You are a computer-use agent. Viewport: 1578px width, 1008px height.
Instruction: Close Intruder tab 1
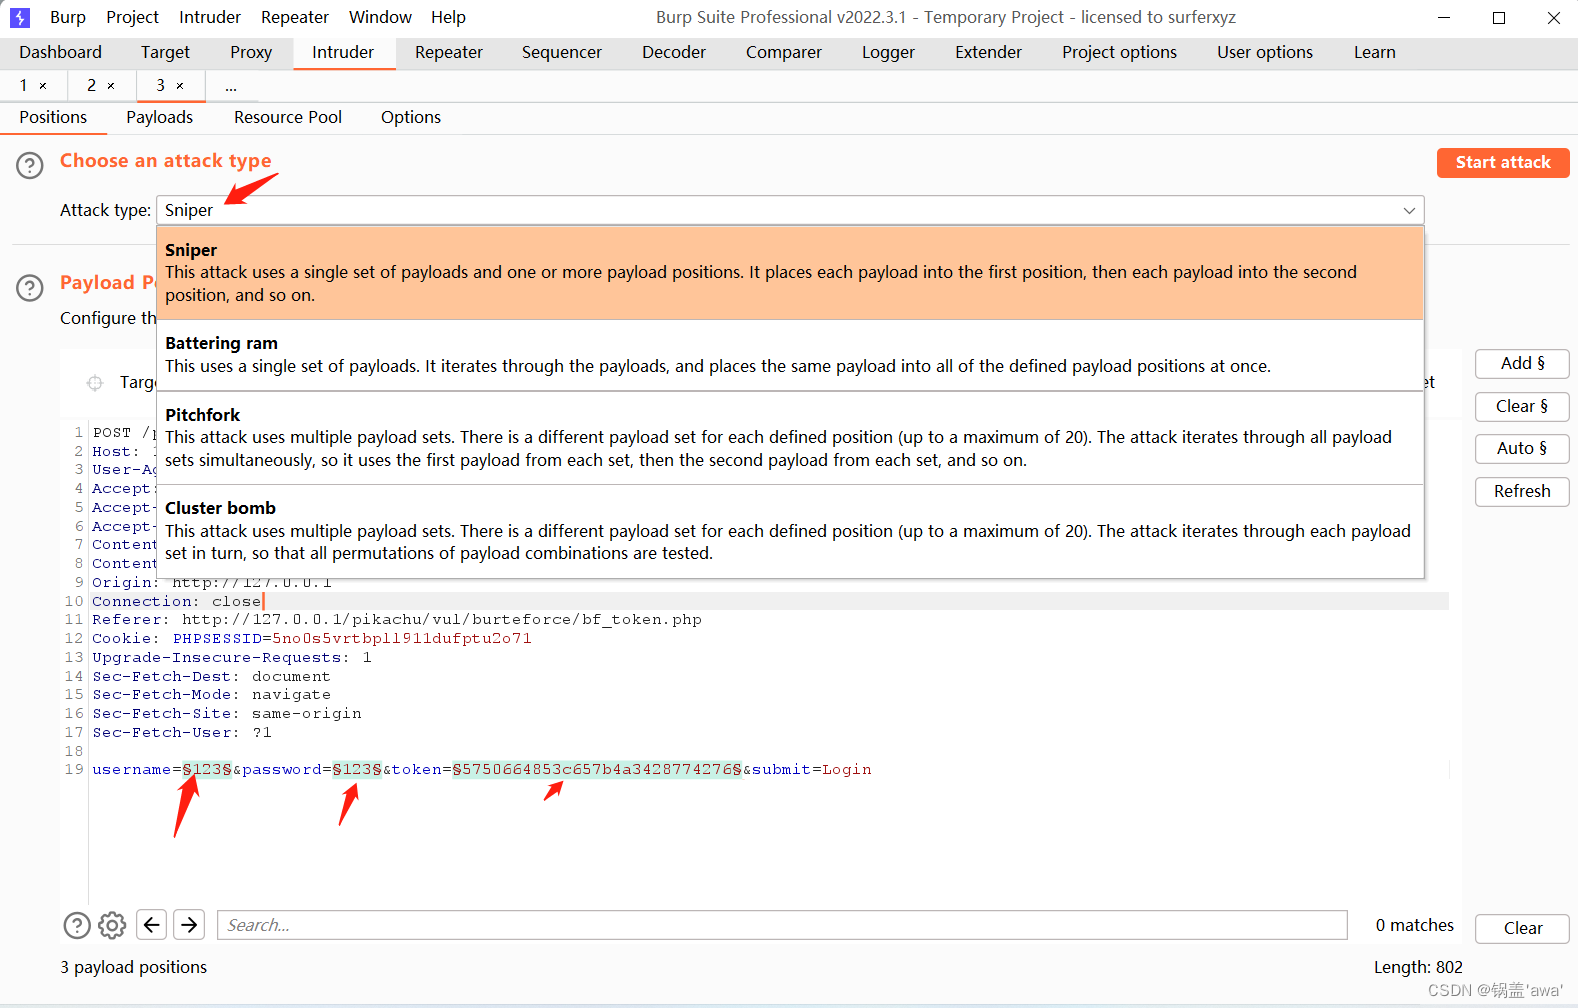pyautogui.click(x=43, y=86)
